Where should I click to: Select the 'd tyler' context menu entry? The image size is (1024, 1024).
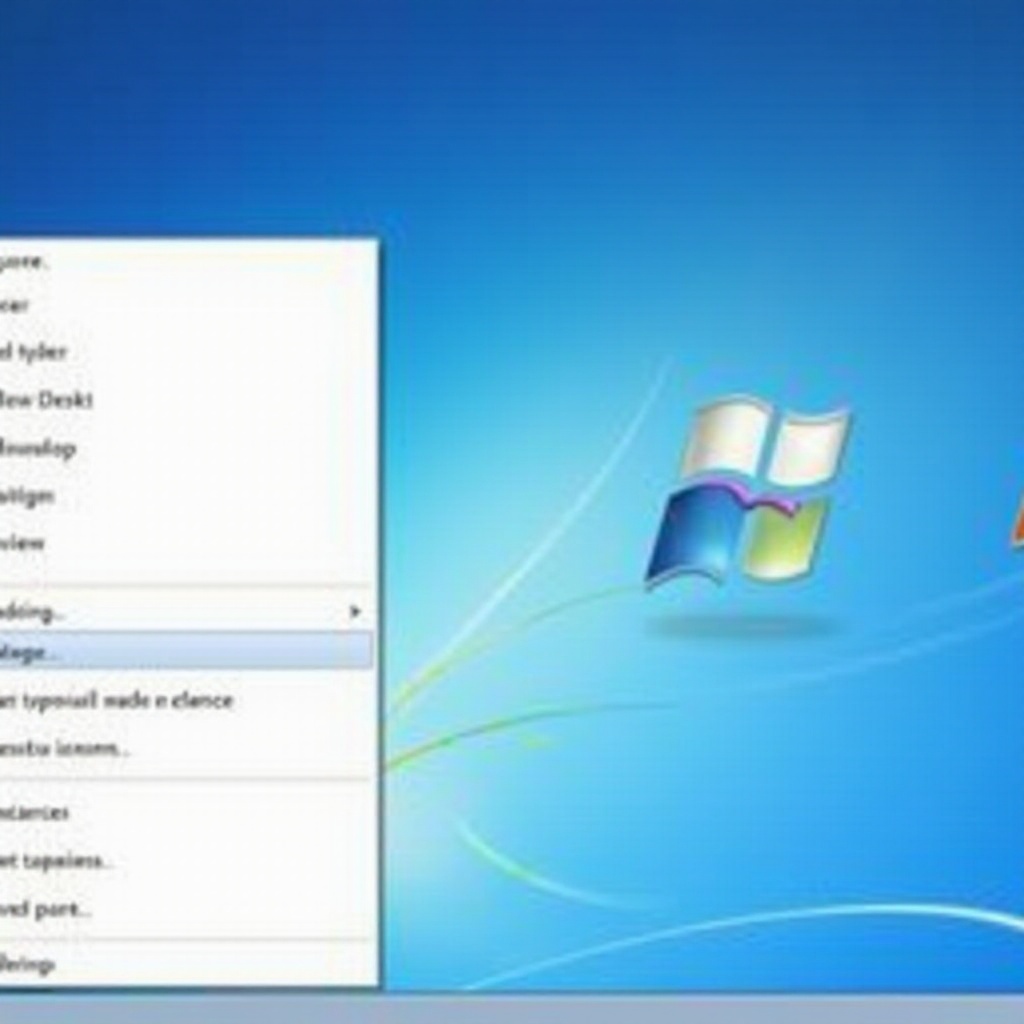click(x=186, y=353)
